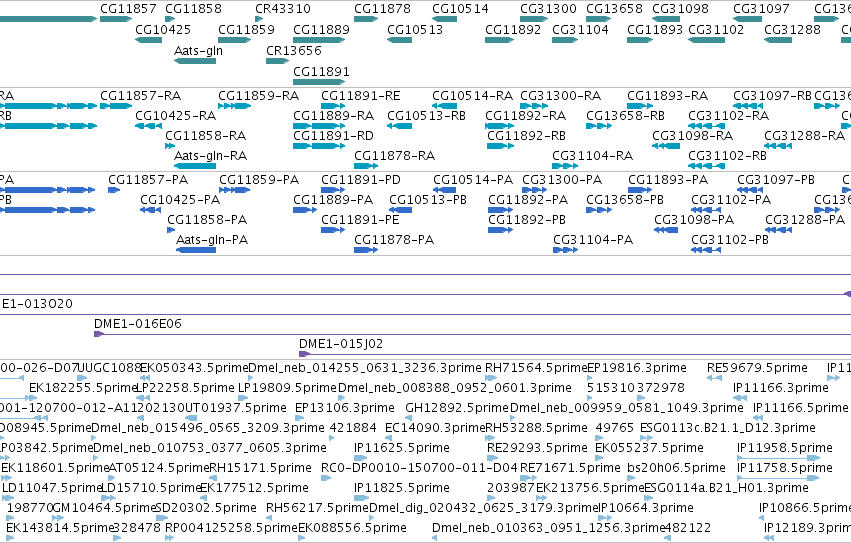Select protein CG31288-PA
The height and width of the screenshot is (543, 851).
click(x=805, y=220)
